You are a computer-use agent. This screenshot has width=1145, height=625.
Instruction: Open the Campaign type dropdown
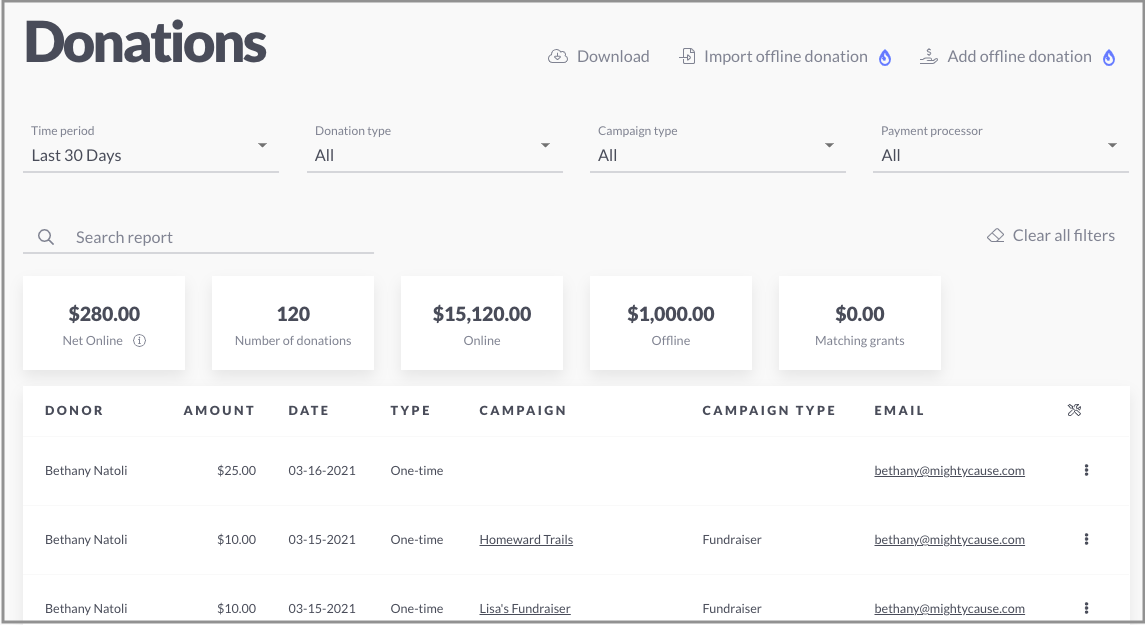pyautogui.click(x=718, y=147)
